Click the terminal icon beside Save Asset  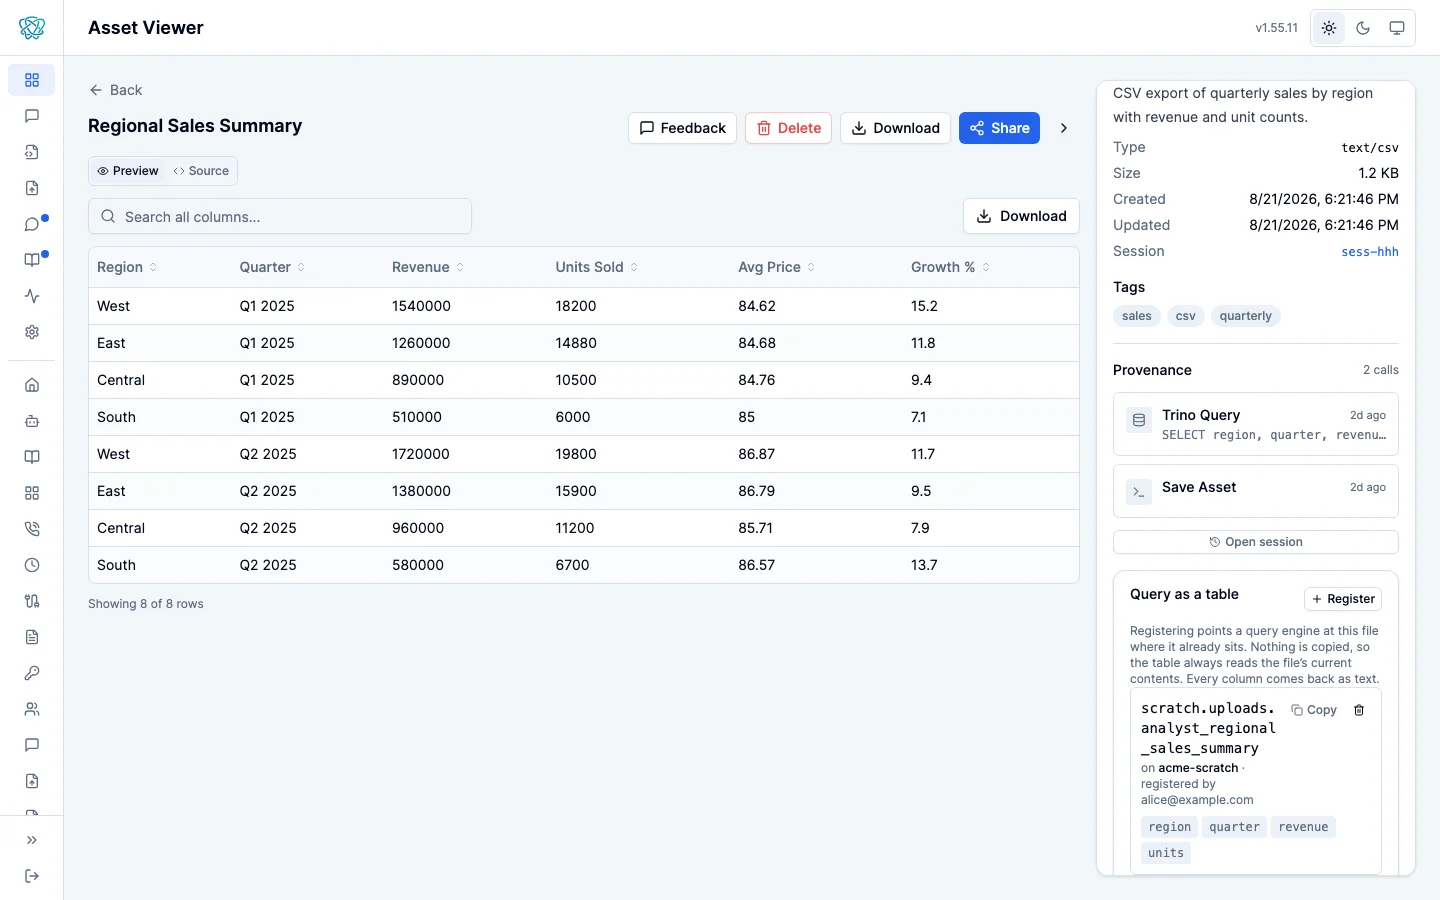(1139, 492)
